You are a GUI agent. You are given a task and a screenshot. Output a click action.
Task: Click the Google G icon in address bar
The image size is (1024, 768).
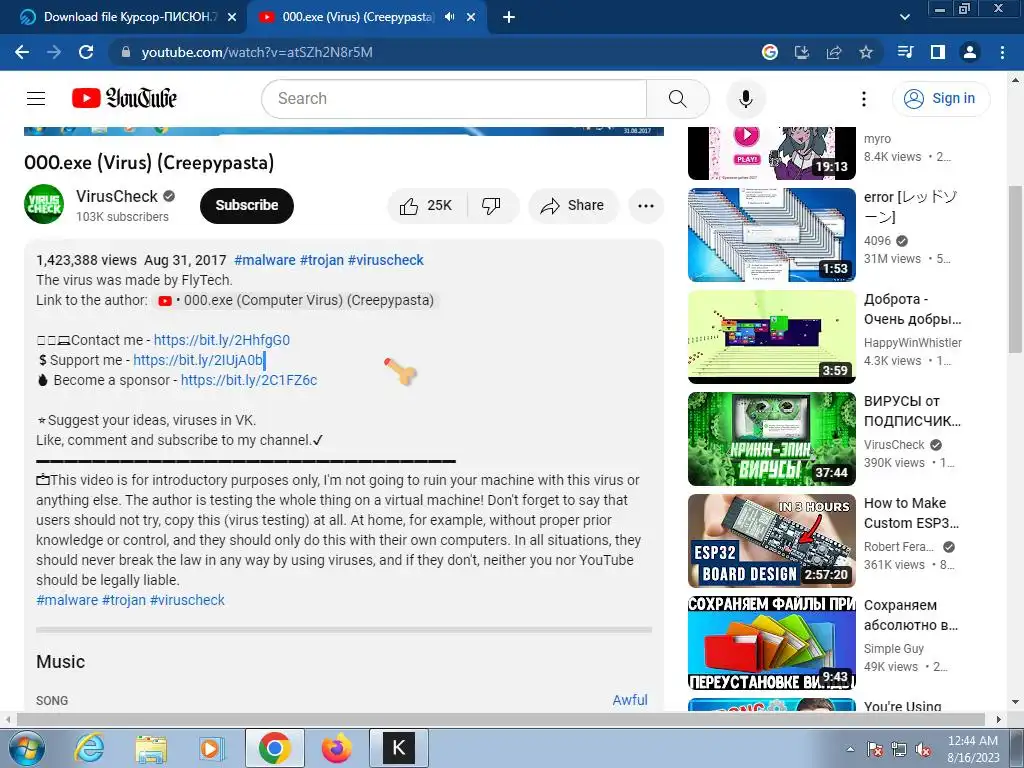point(770,52)
